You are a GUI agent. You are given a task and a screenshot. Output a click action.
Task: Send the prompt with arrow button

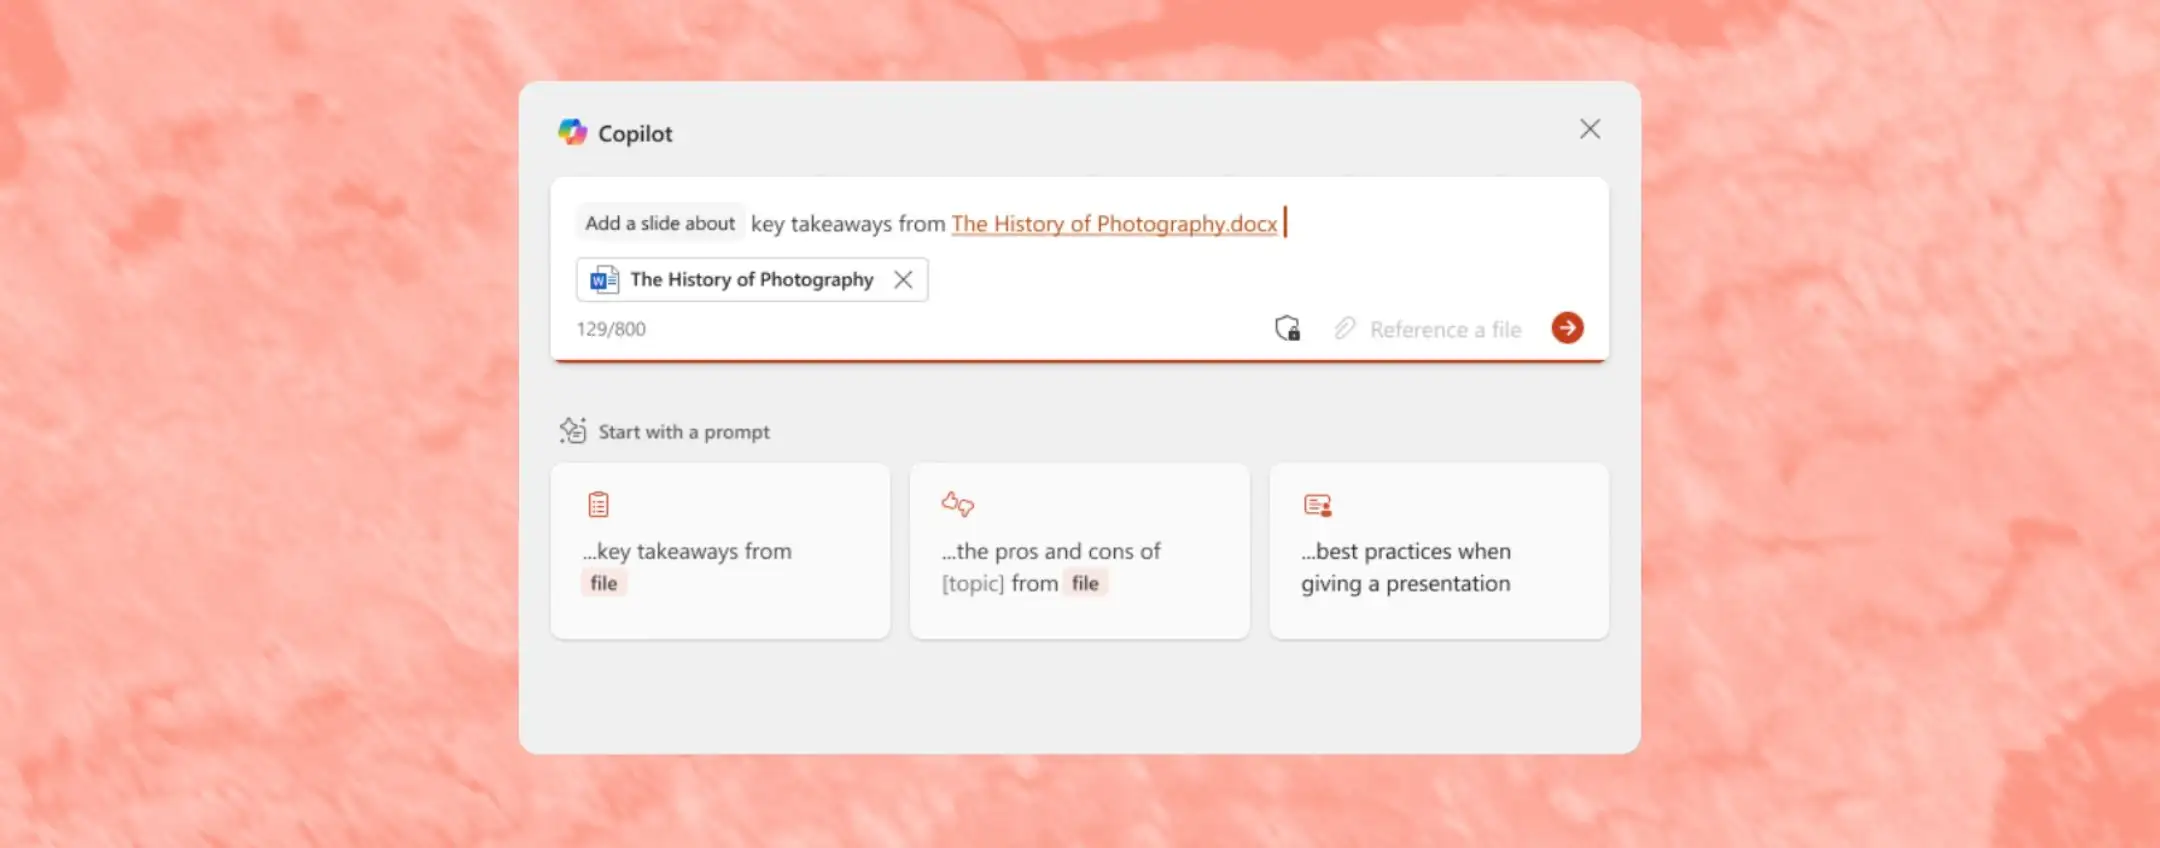coord(1567,328)
